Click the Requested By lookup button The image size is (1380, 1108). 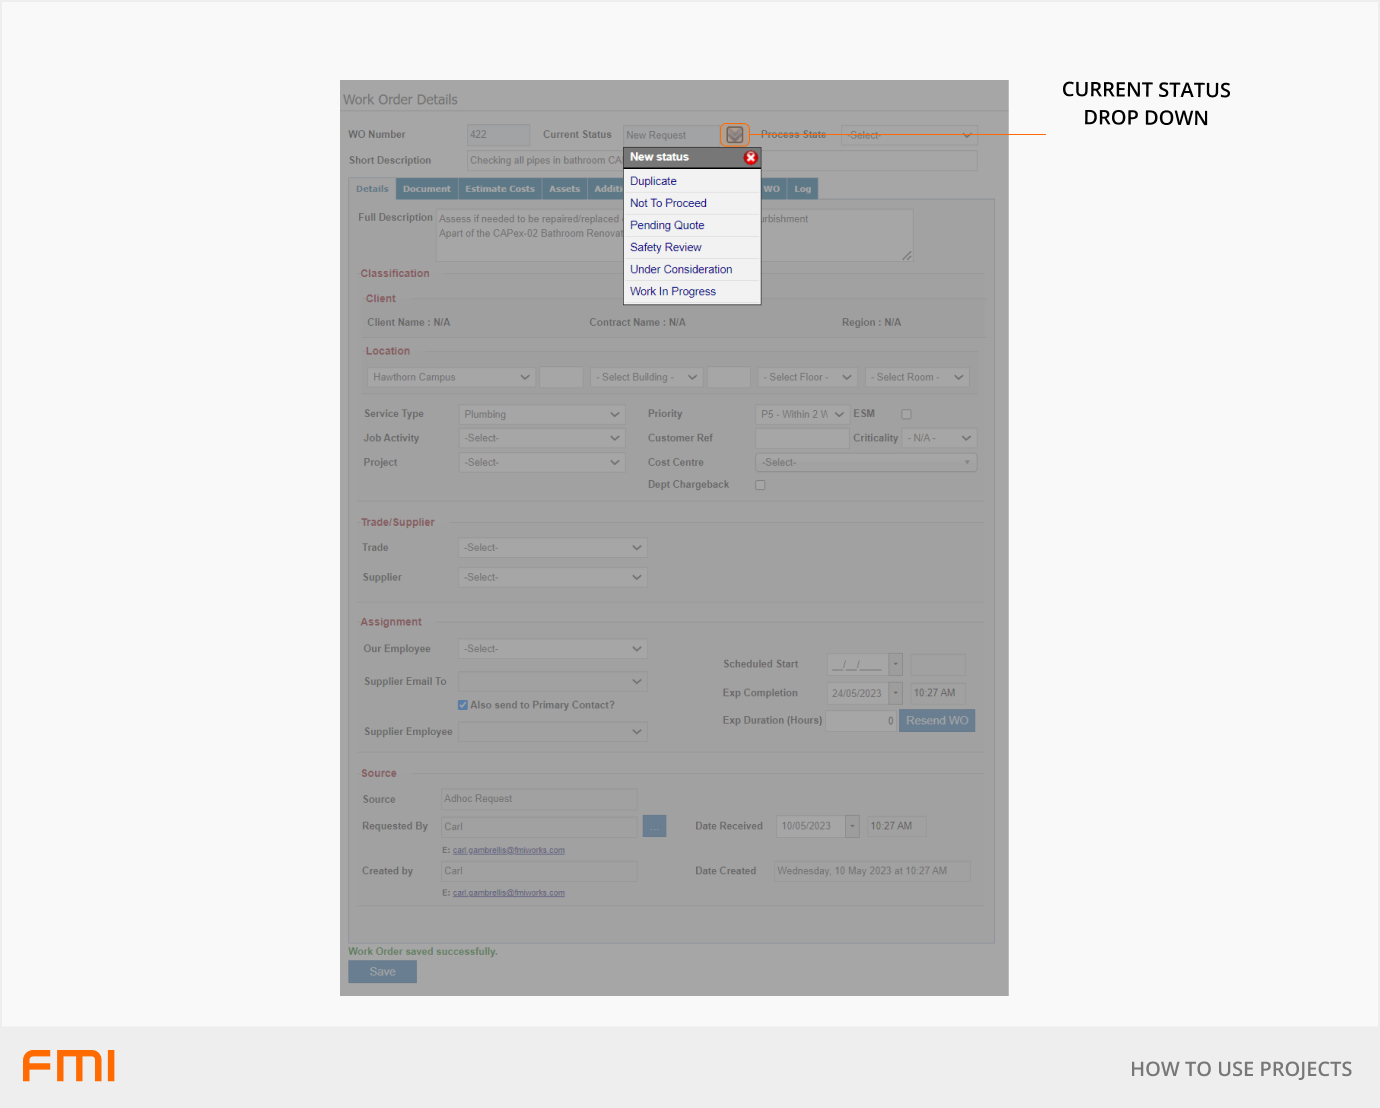tap(654, 826)
